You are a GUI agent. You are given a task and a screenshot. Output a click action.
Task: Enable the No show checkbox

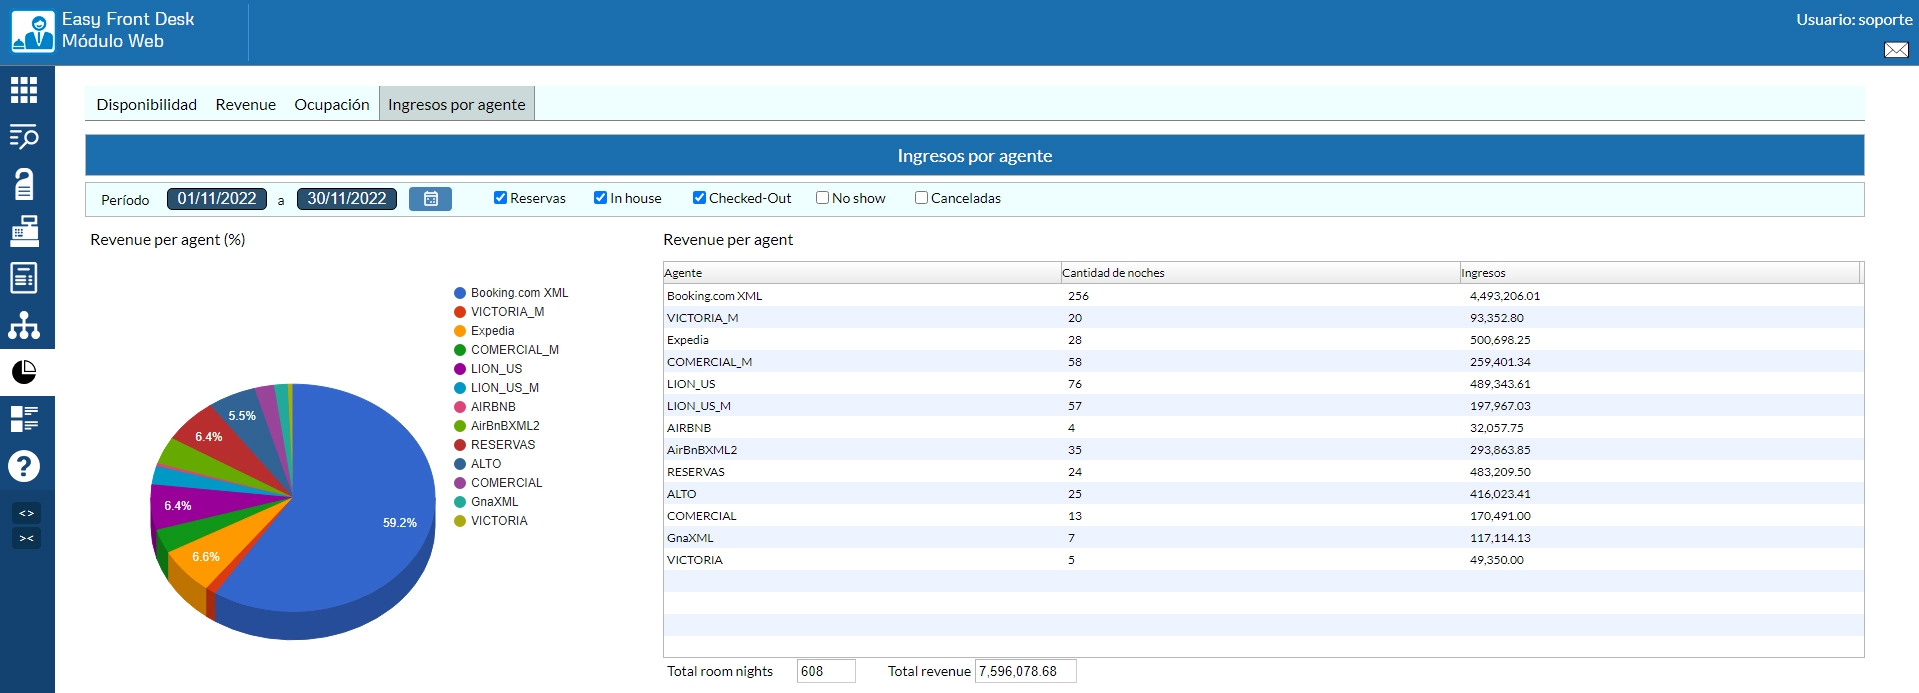[822, 198]
